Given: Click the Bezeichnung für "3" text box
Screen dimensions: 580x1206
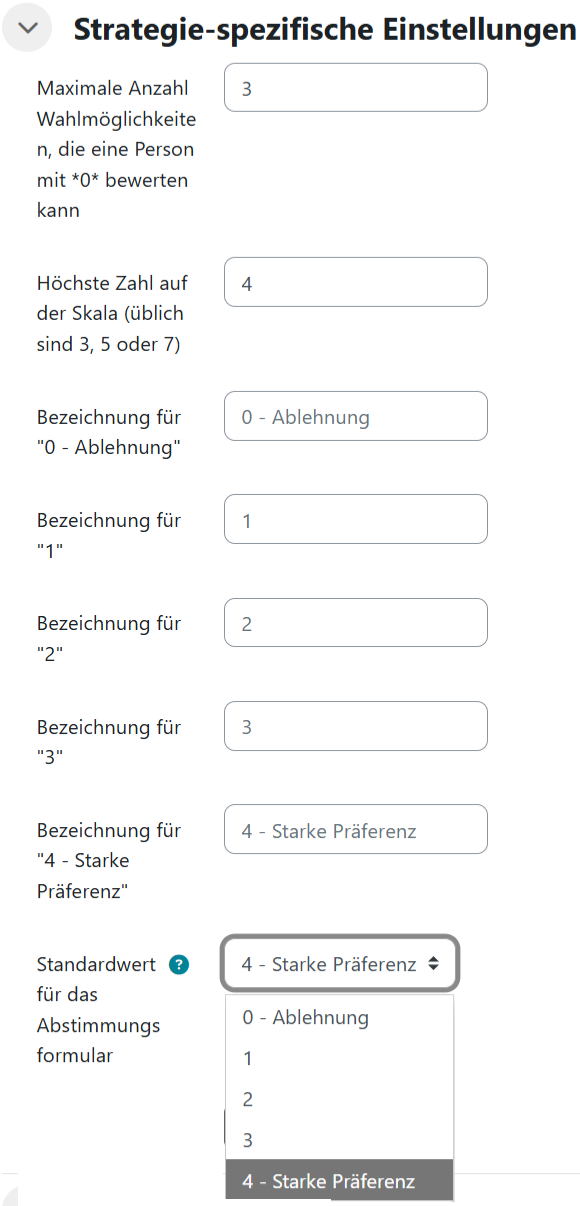Looking at the screenshot, I should click(355, 725).
